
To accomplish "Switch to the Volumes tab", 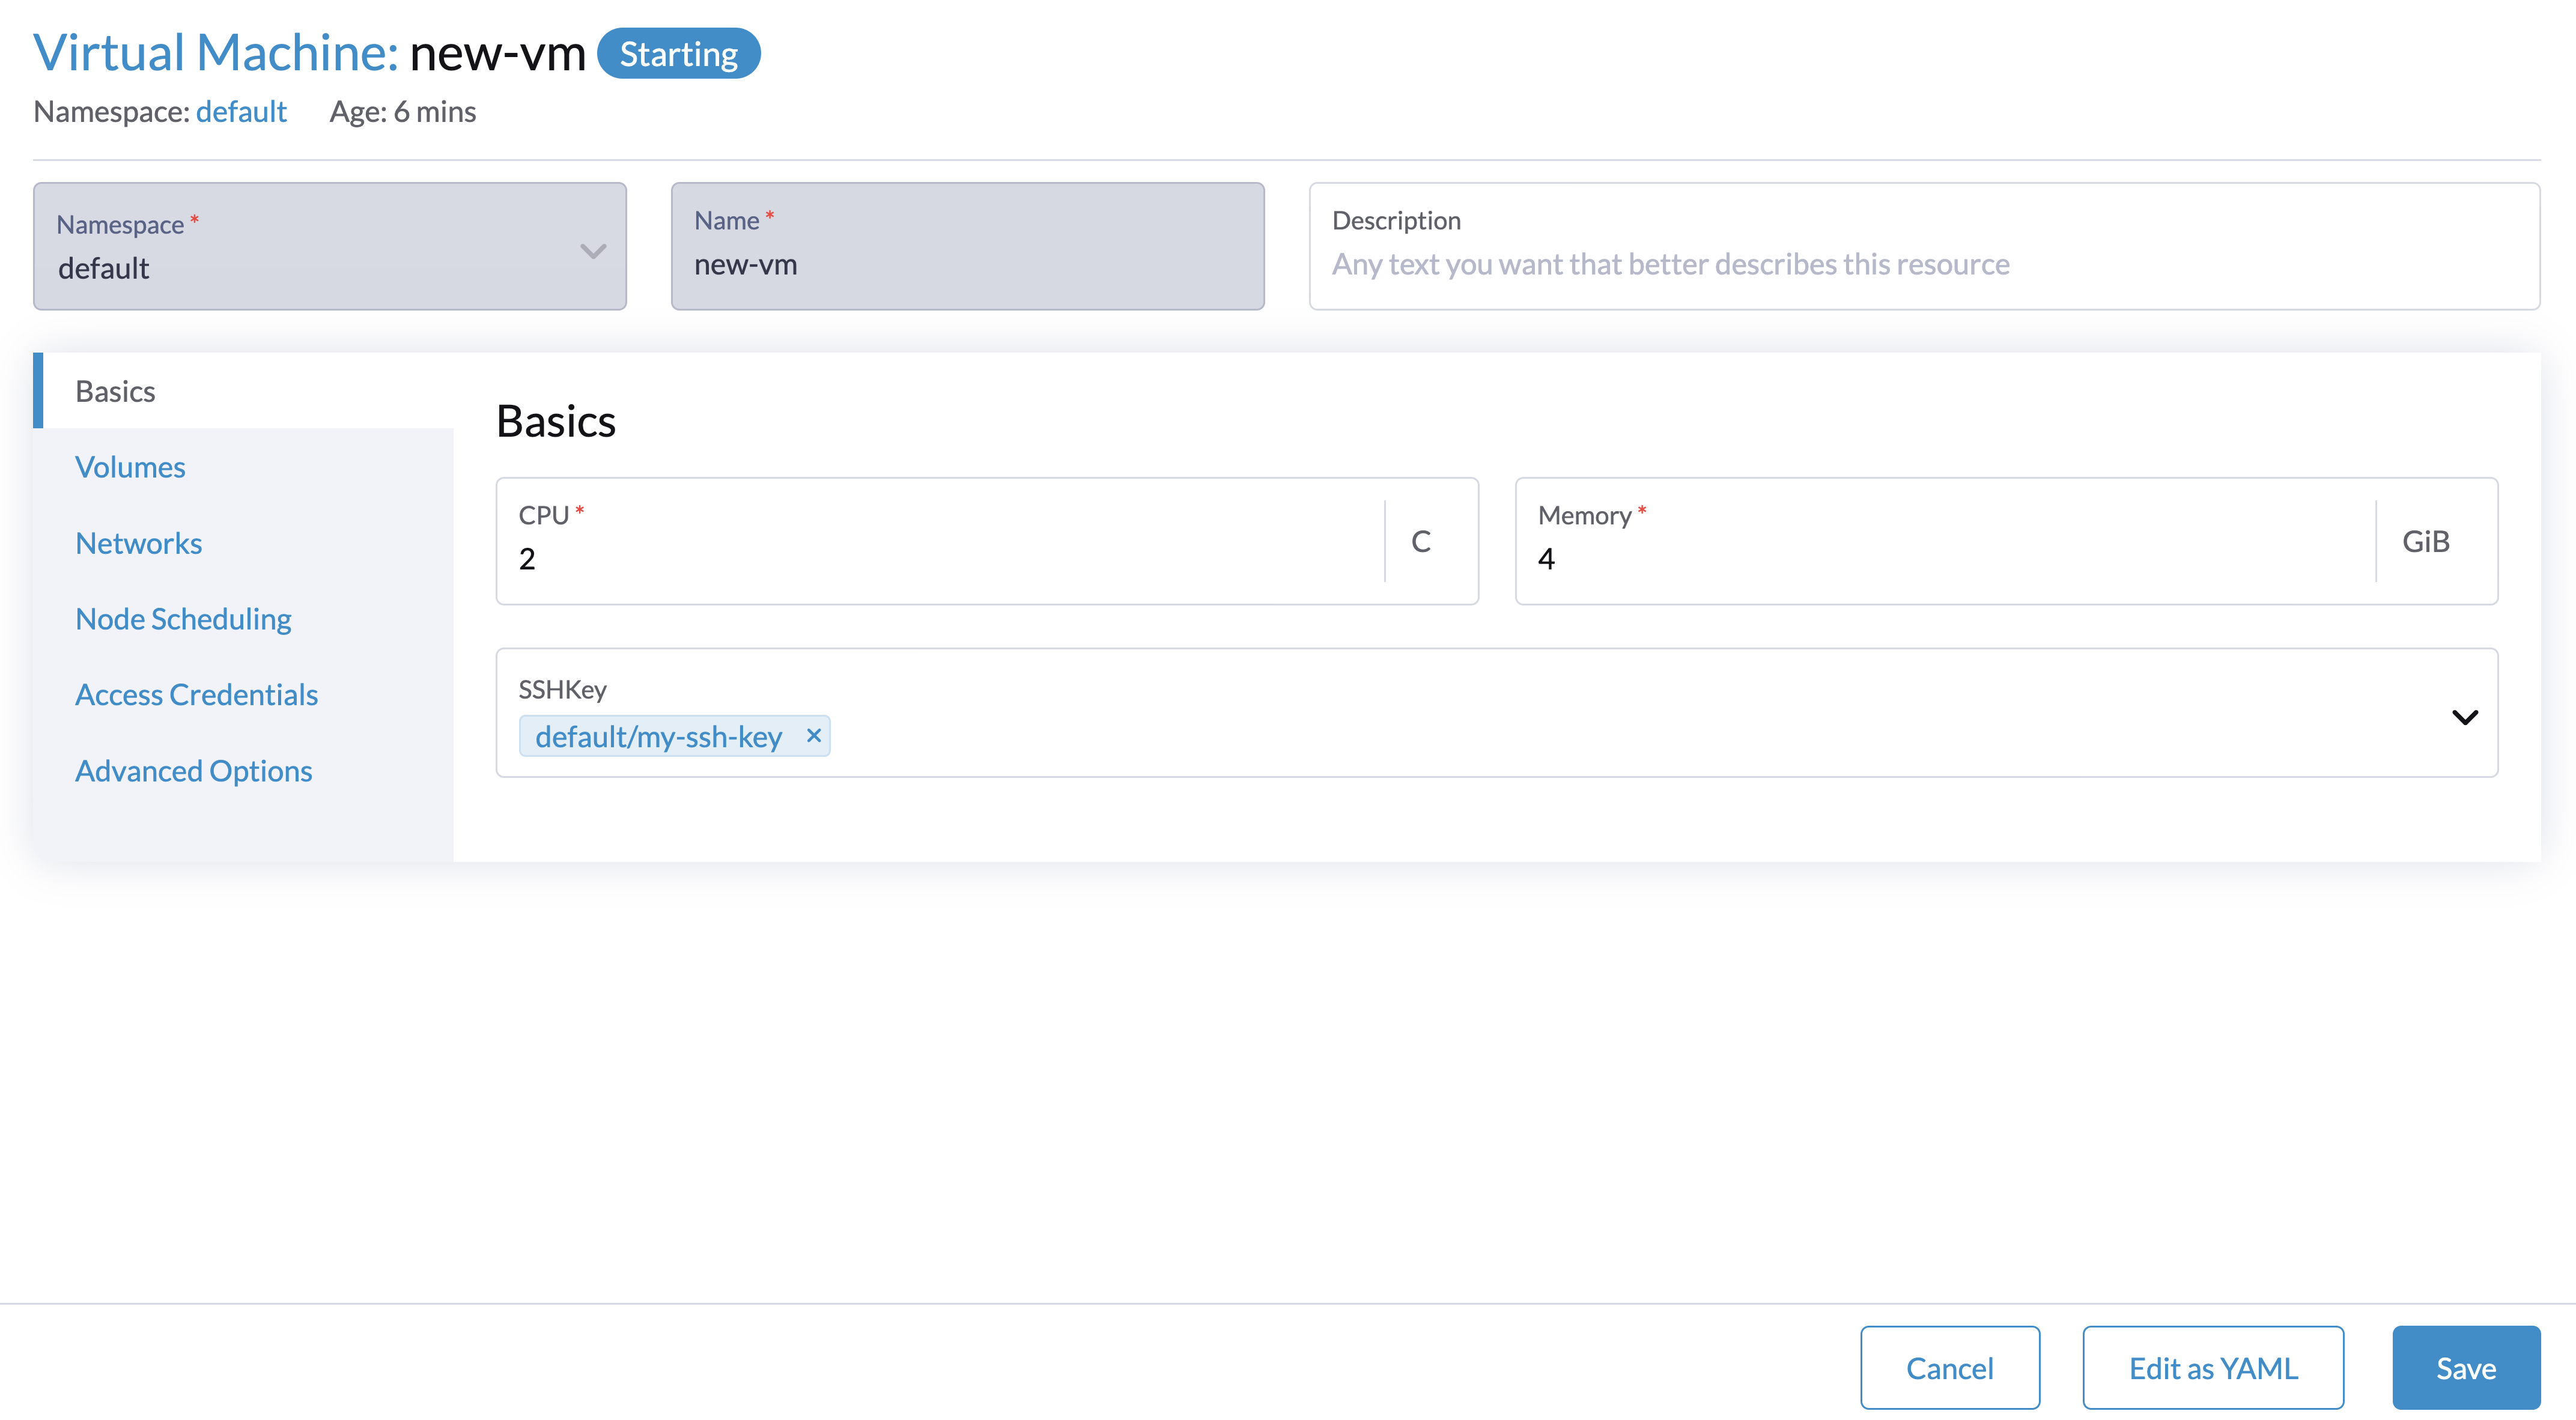I will (130, 466).
